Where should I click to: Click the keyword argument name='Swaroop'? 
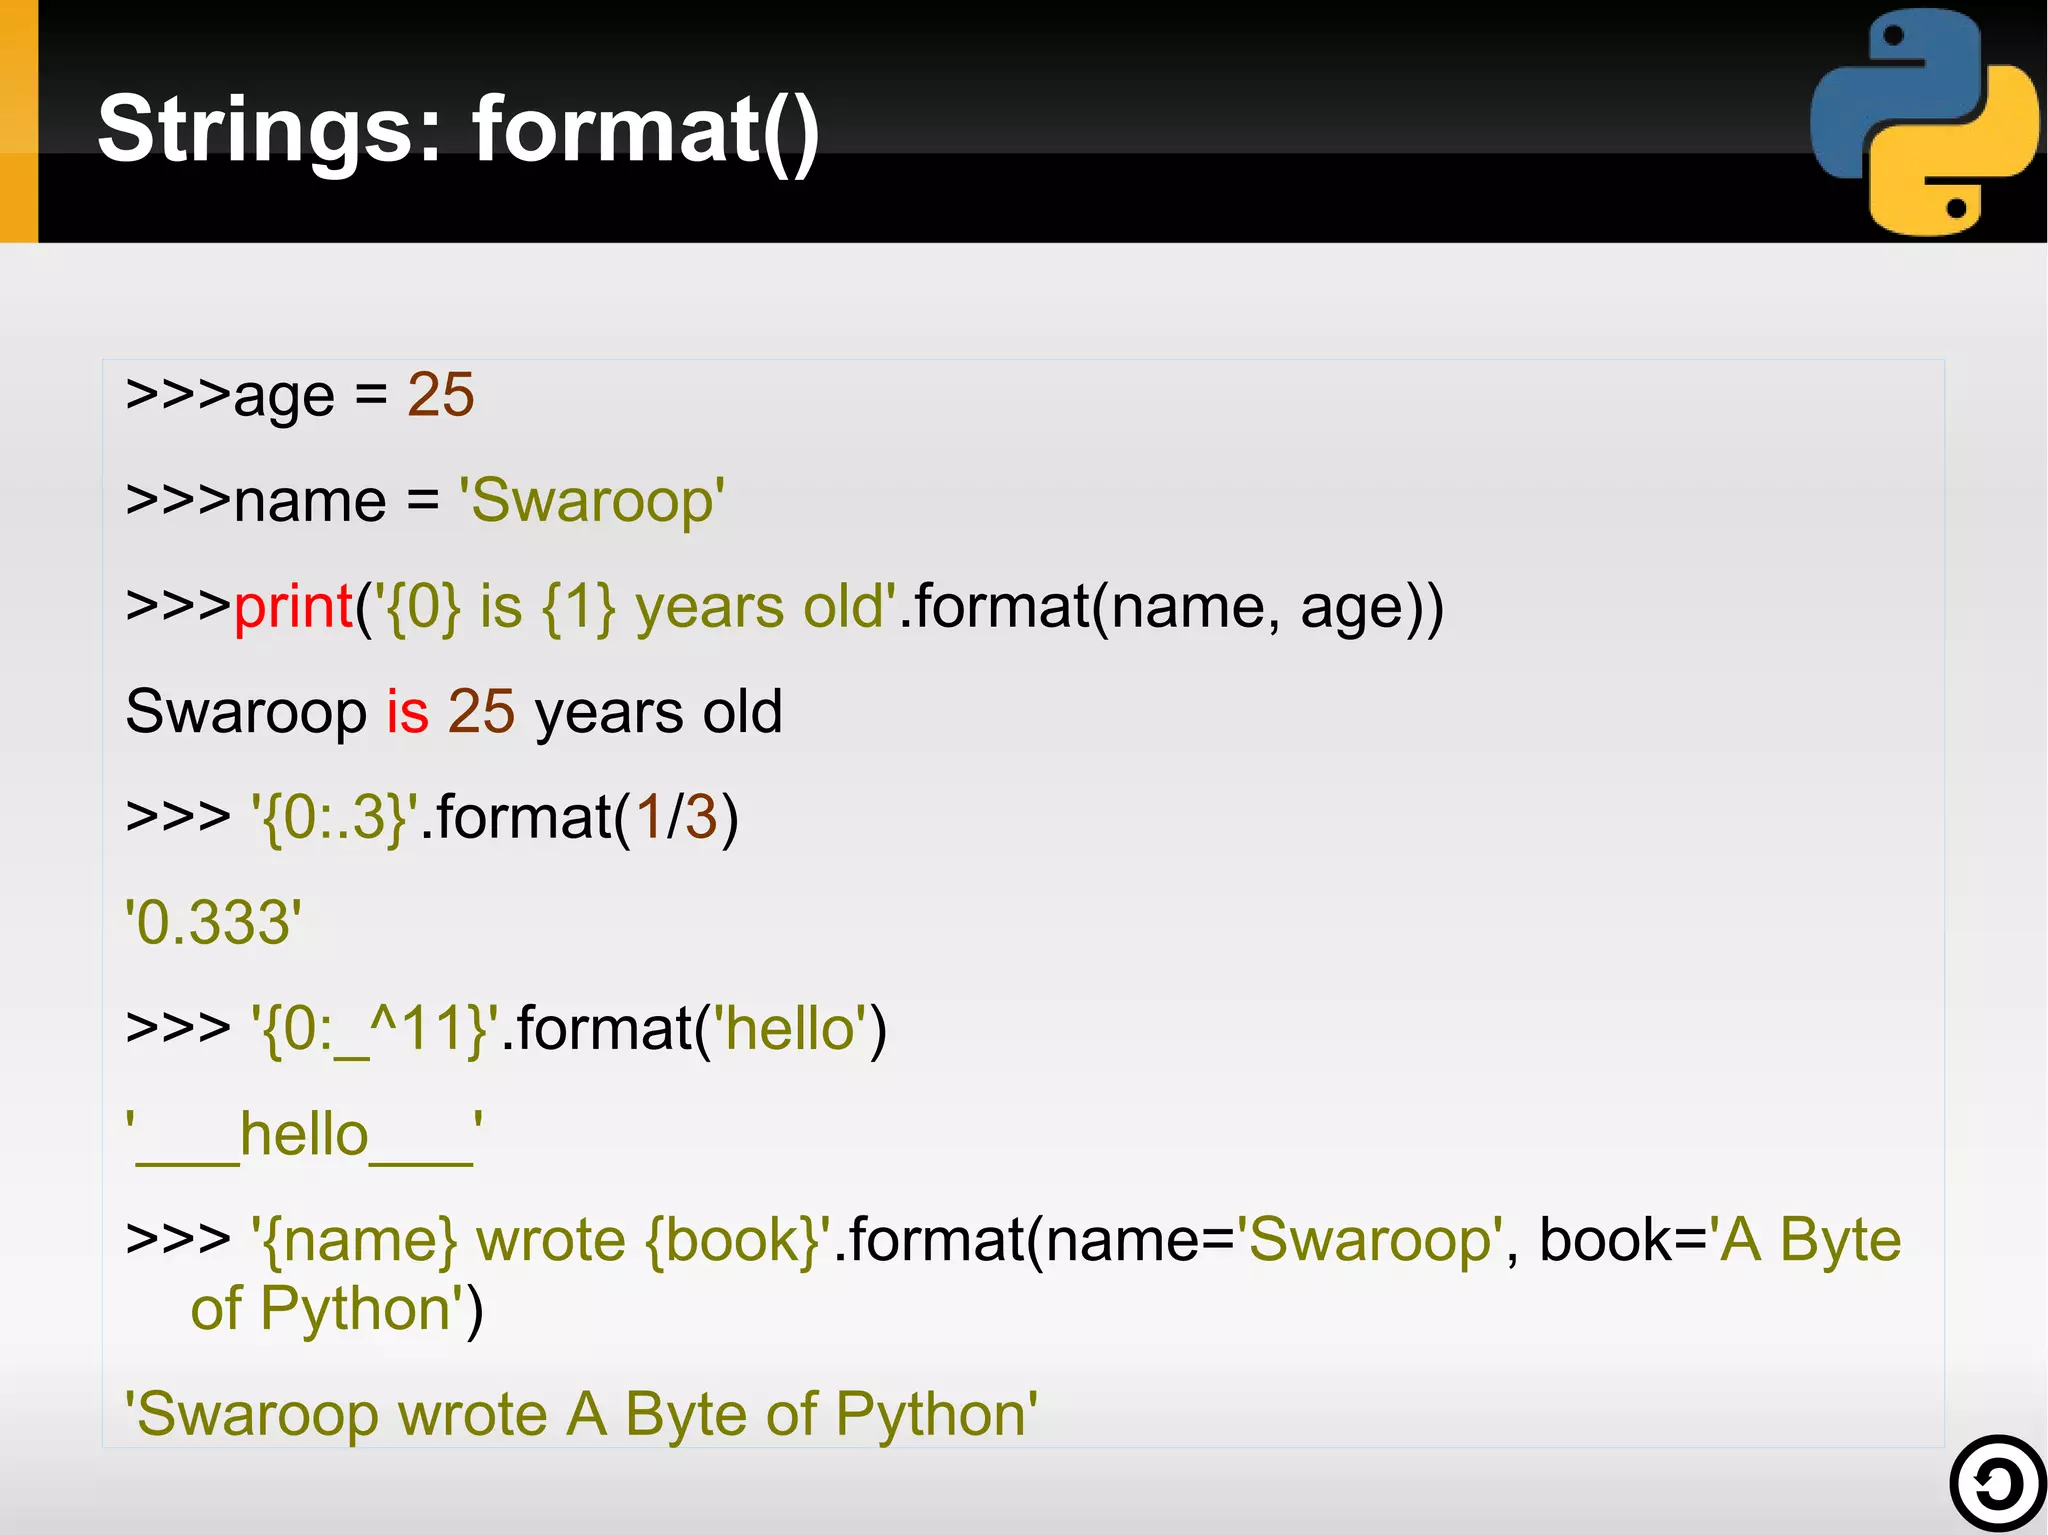[x=1275, y=1241]
